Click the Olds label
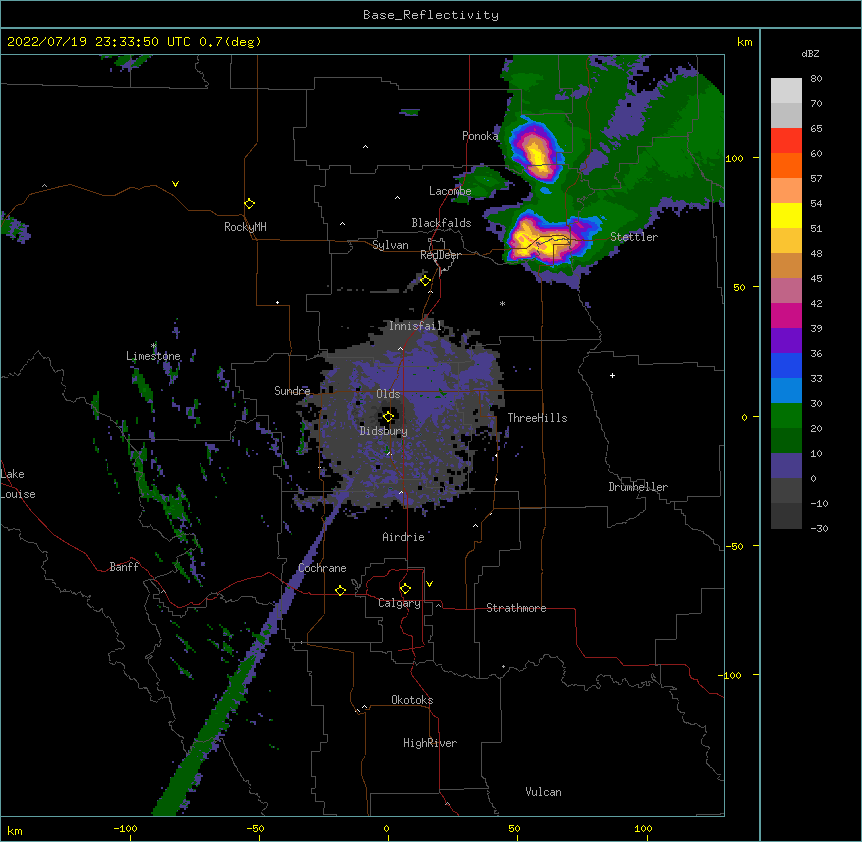This screenshot has height=842, width=862. coord(388,394)
